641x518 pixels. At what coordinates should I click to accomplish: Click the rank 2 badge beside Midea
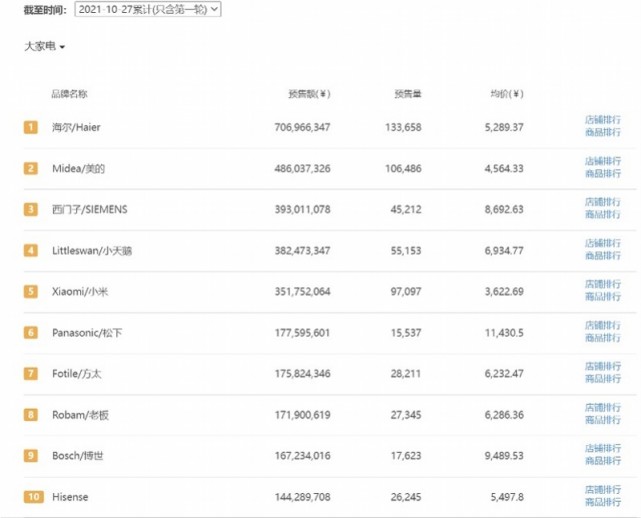(x=31, y=168)
